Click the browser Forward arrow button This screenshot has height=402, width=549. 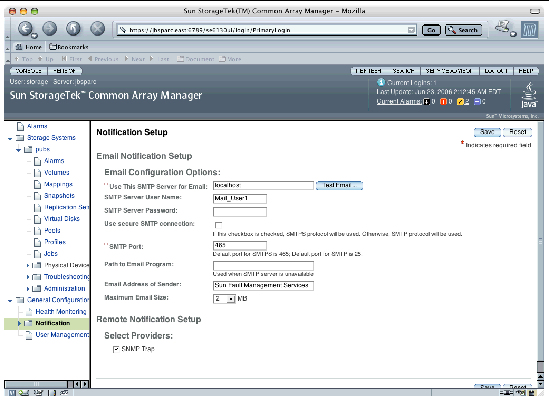[50, 29]
